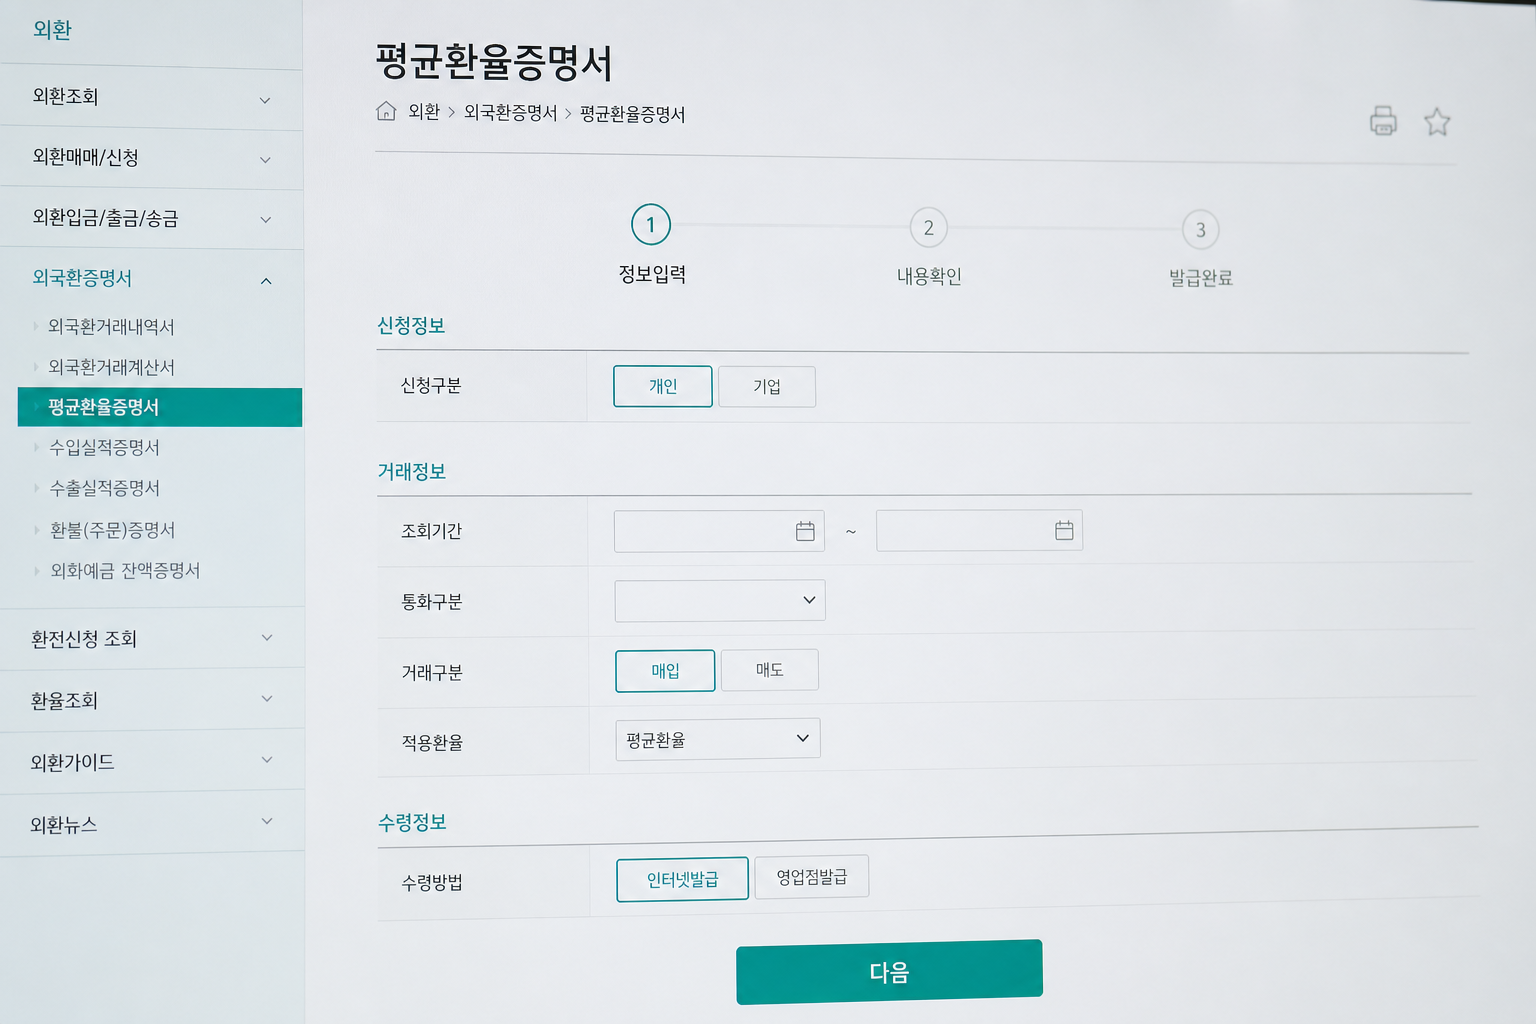This screenshot has width=1536, height=1024.
Task: Select 영업점발급 receipt method
Action: click(x=811, y=877)
